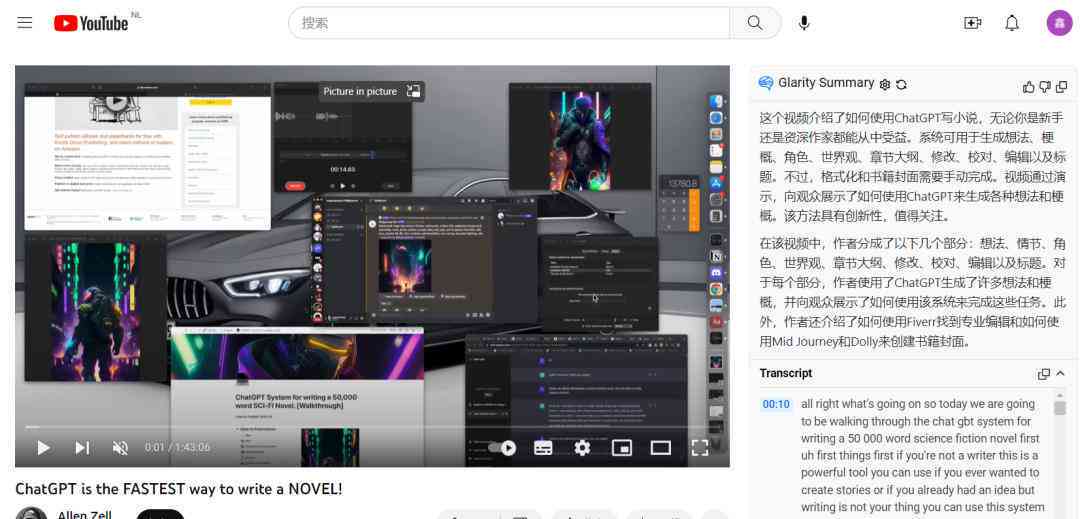
Task: Unmute the video player volume
Action: 120,448
